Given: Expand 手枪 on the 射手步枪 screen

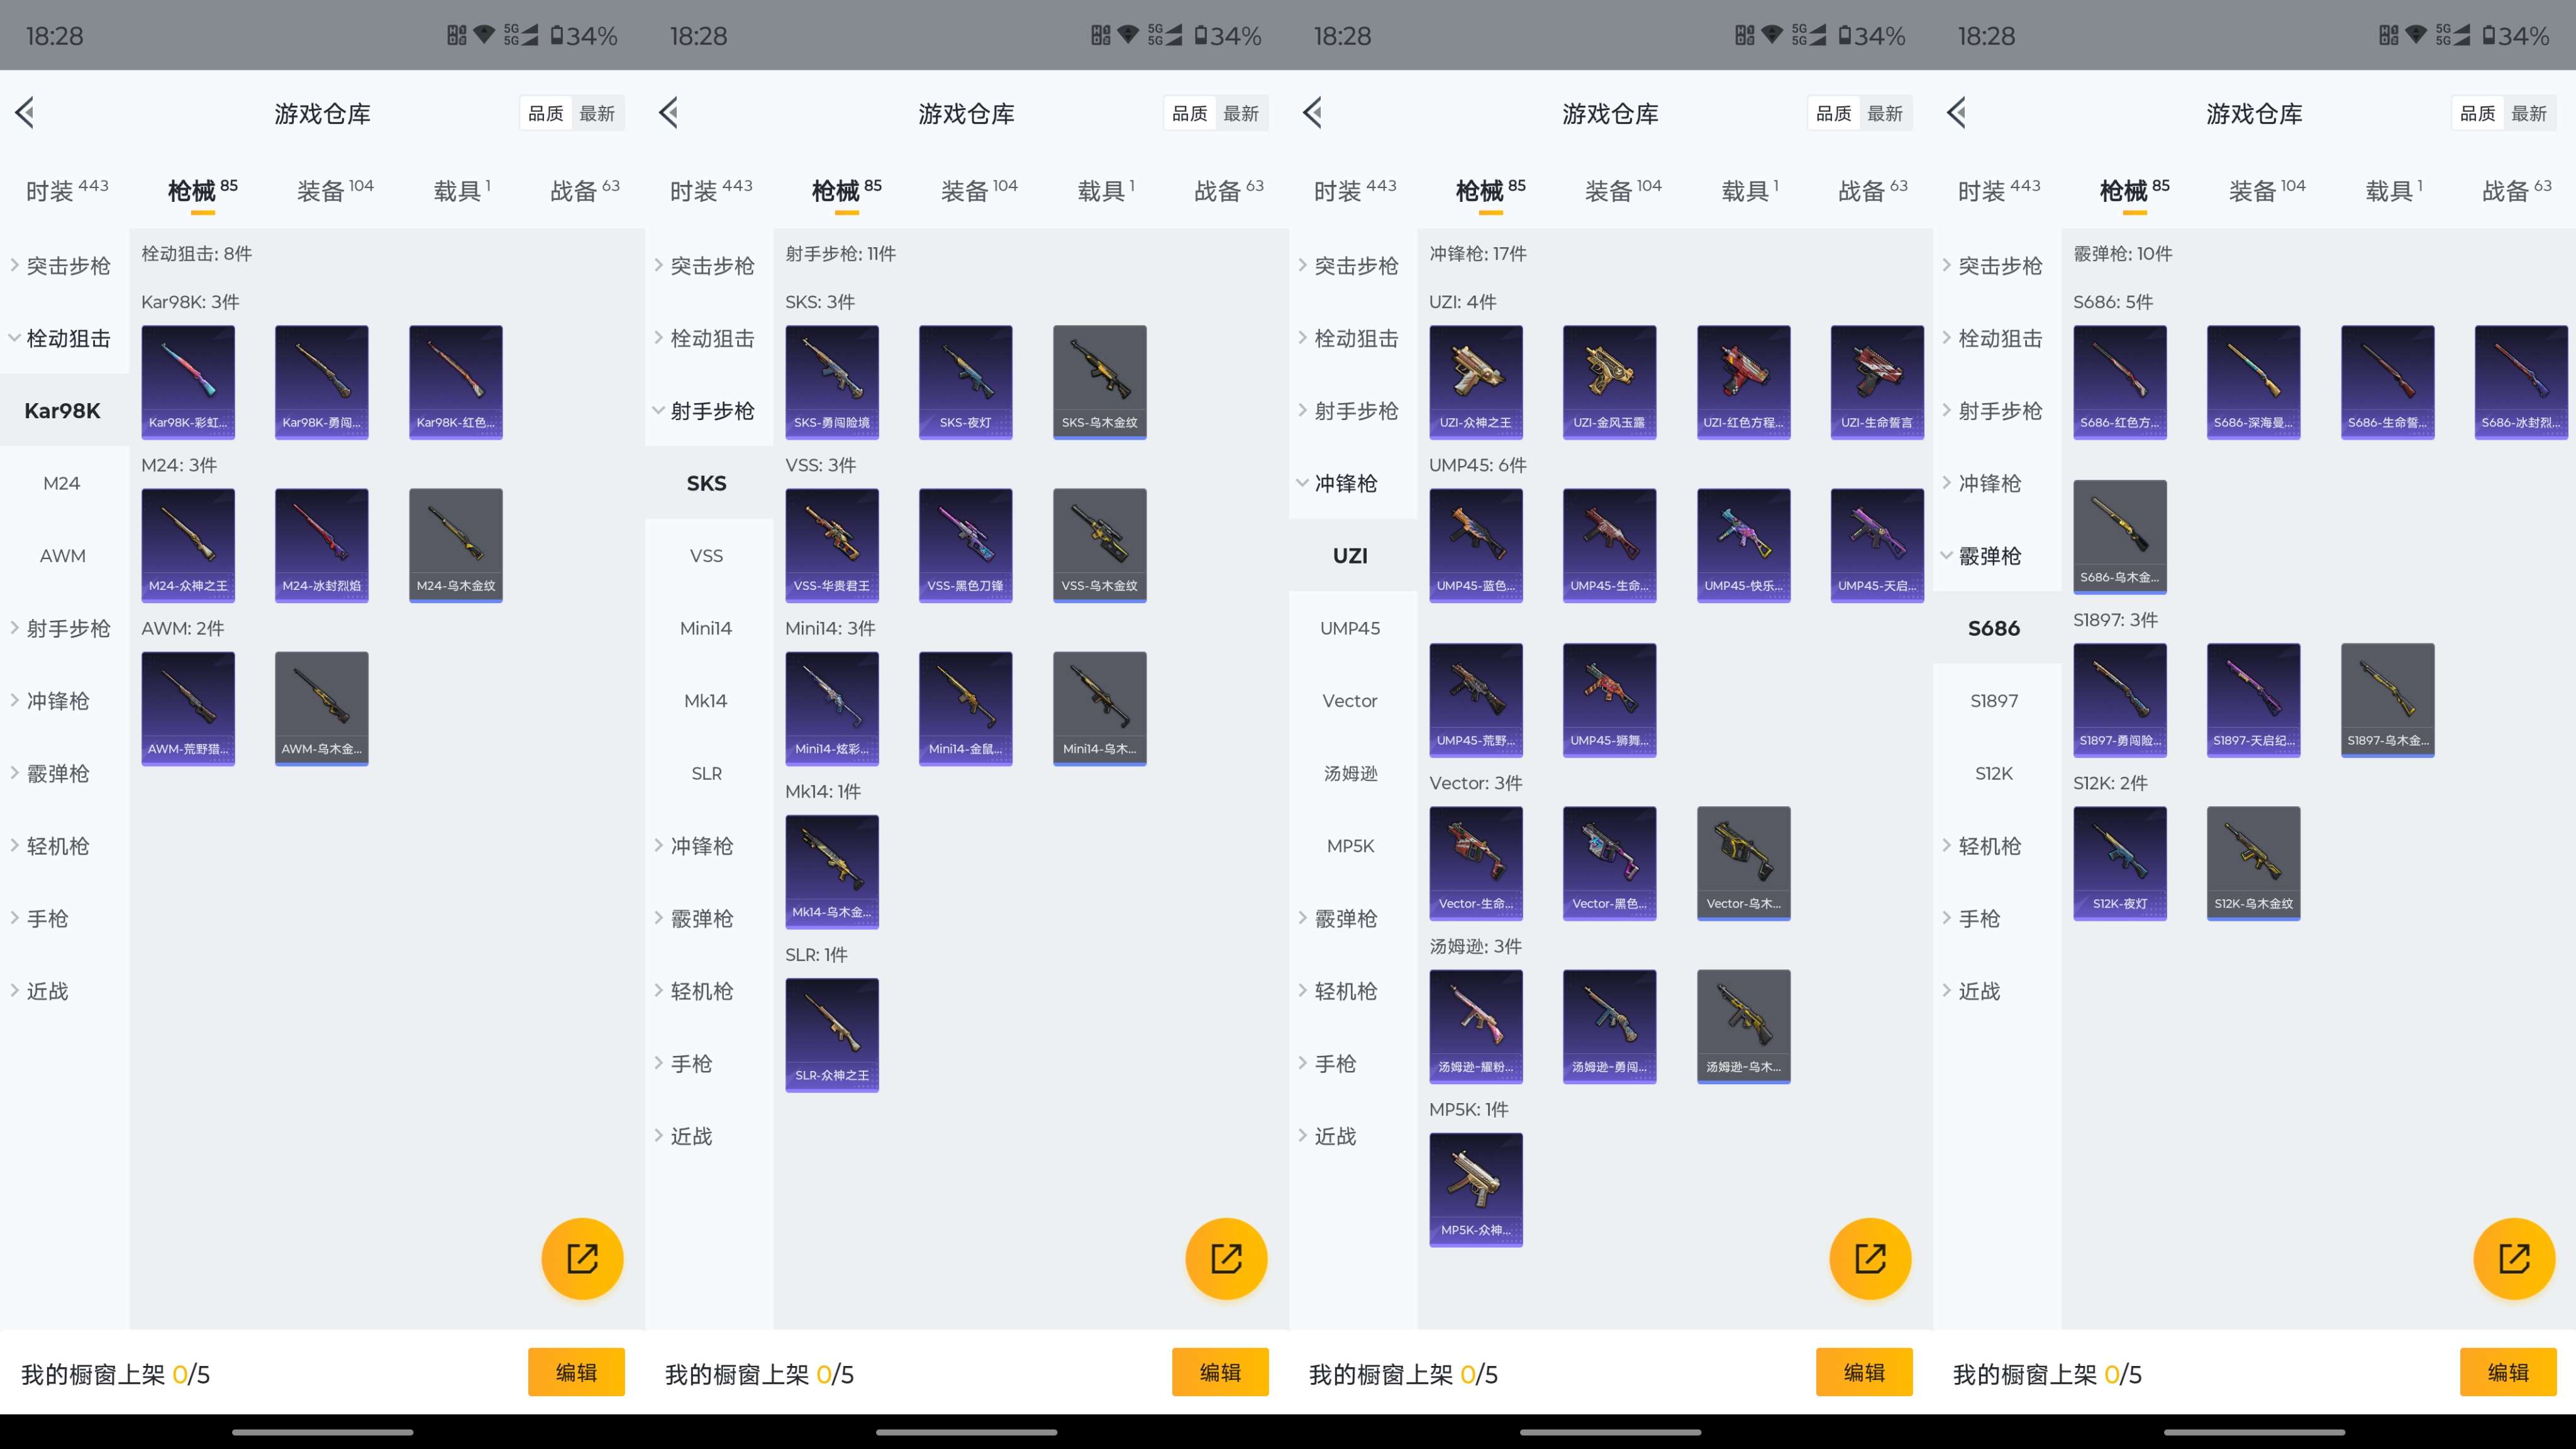Looking at the screenshot, I should (708, 1063).
